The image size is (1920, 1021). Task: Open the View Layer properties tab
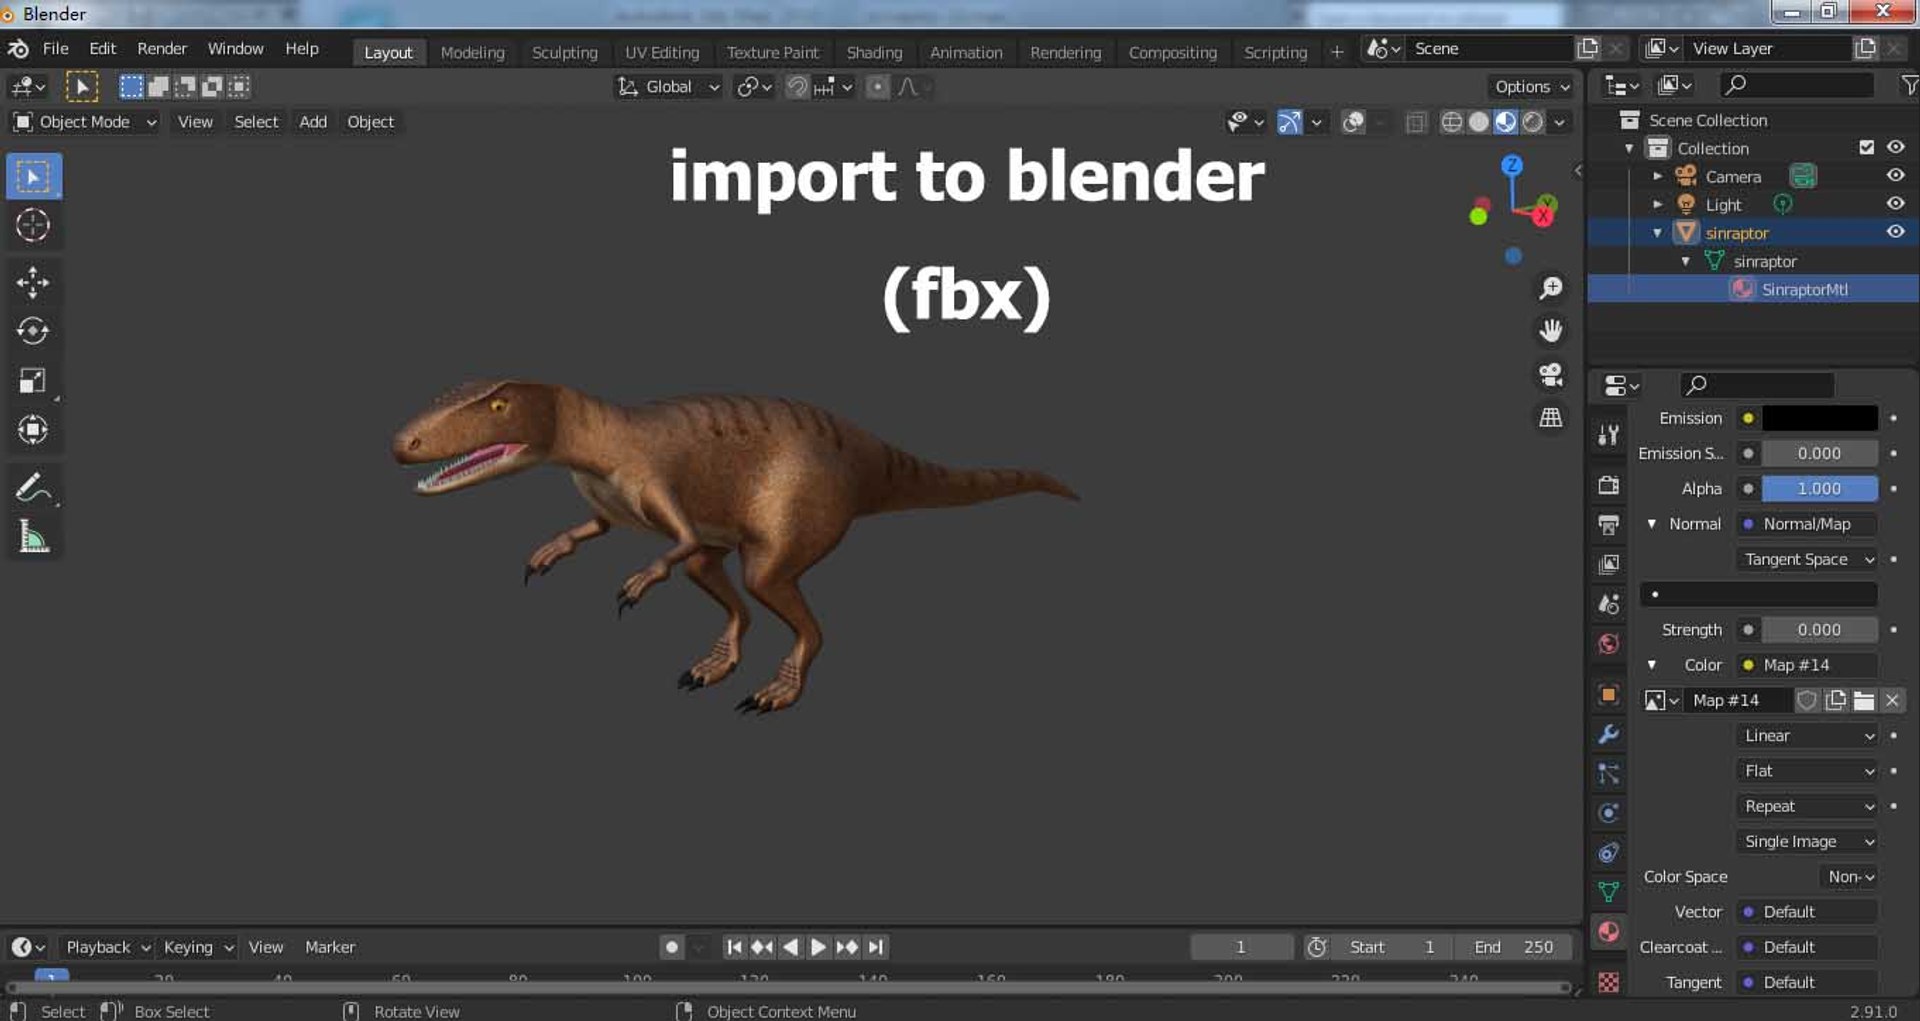(x=1608, y=565)
